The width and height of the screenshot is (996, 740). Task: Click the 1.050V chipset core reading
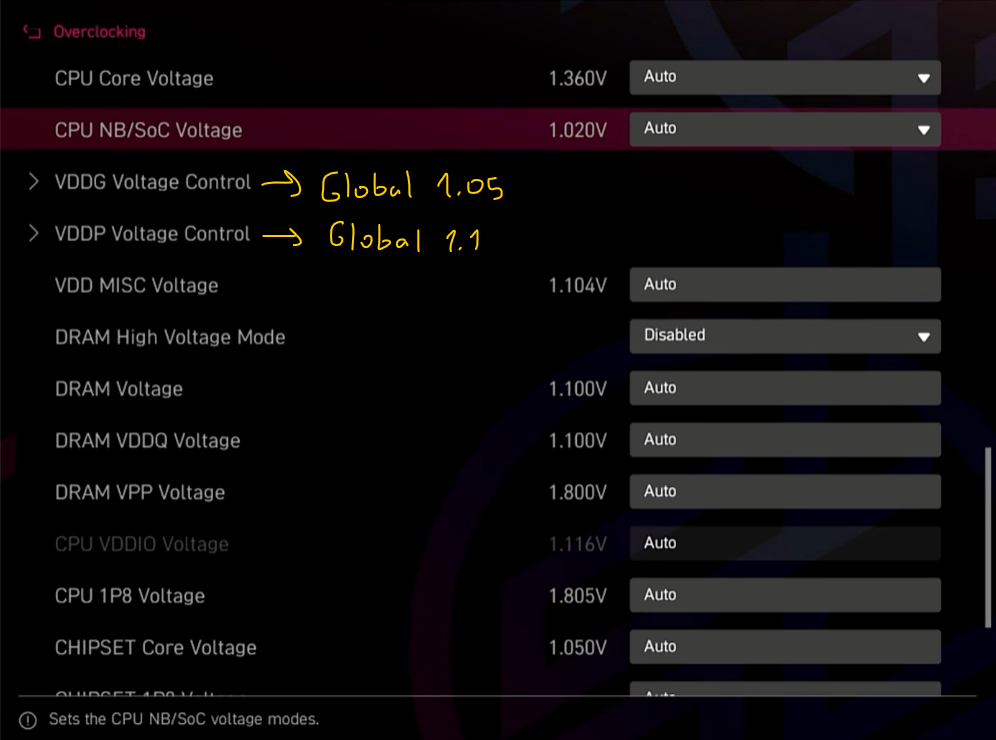(577, 648)
